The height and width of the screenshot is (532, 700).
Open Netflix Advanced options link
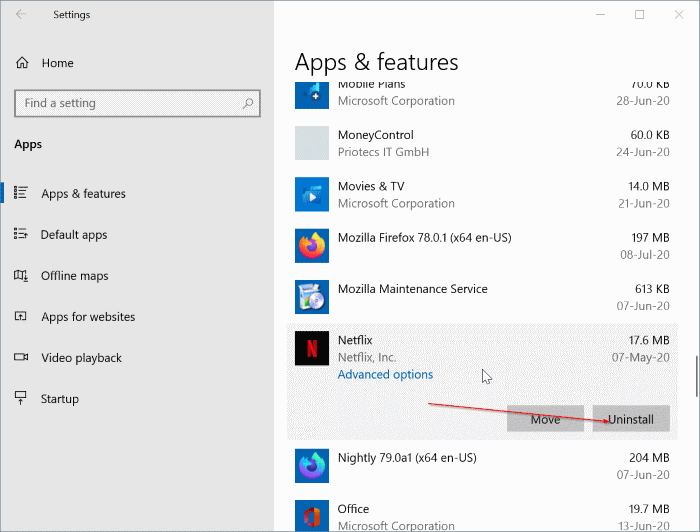tap(385, 374)
